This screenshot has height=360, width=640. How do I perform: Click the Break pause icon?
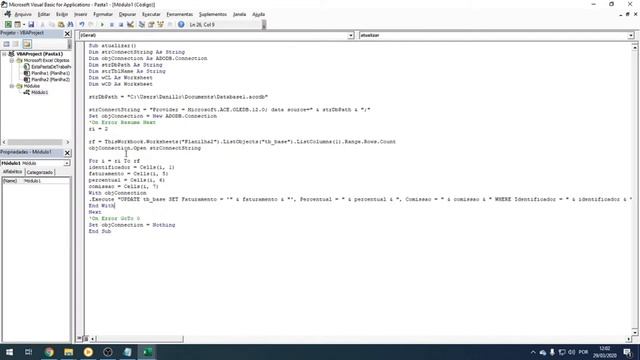point(111,24)
